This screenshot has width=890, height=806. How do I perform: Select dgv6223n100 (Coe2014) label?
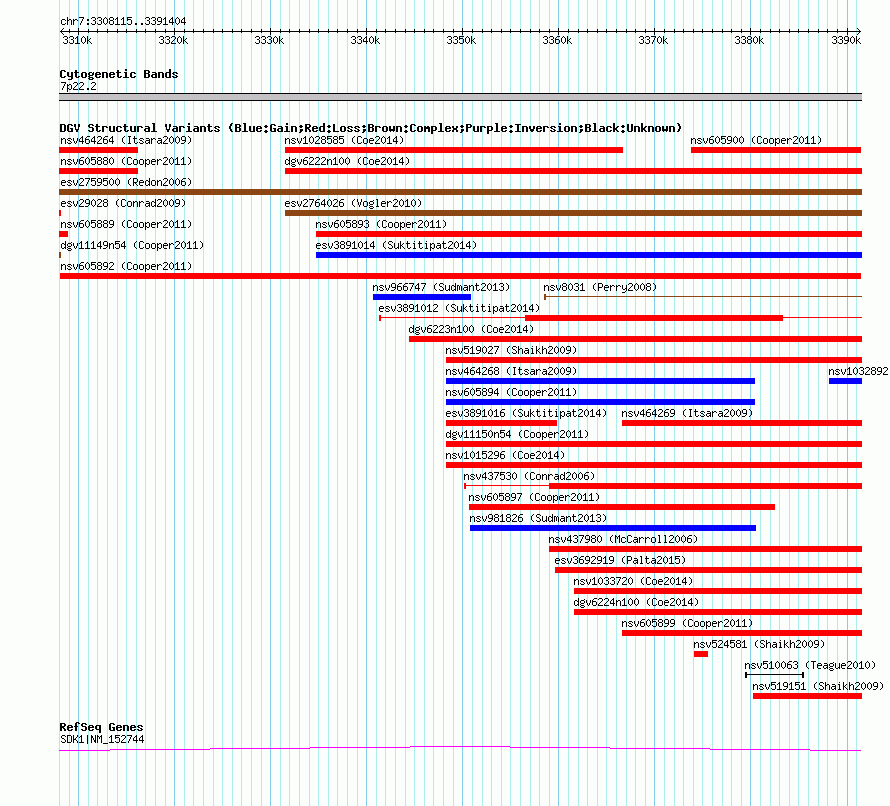pos(471,329)
